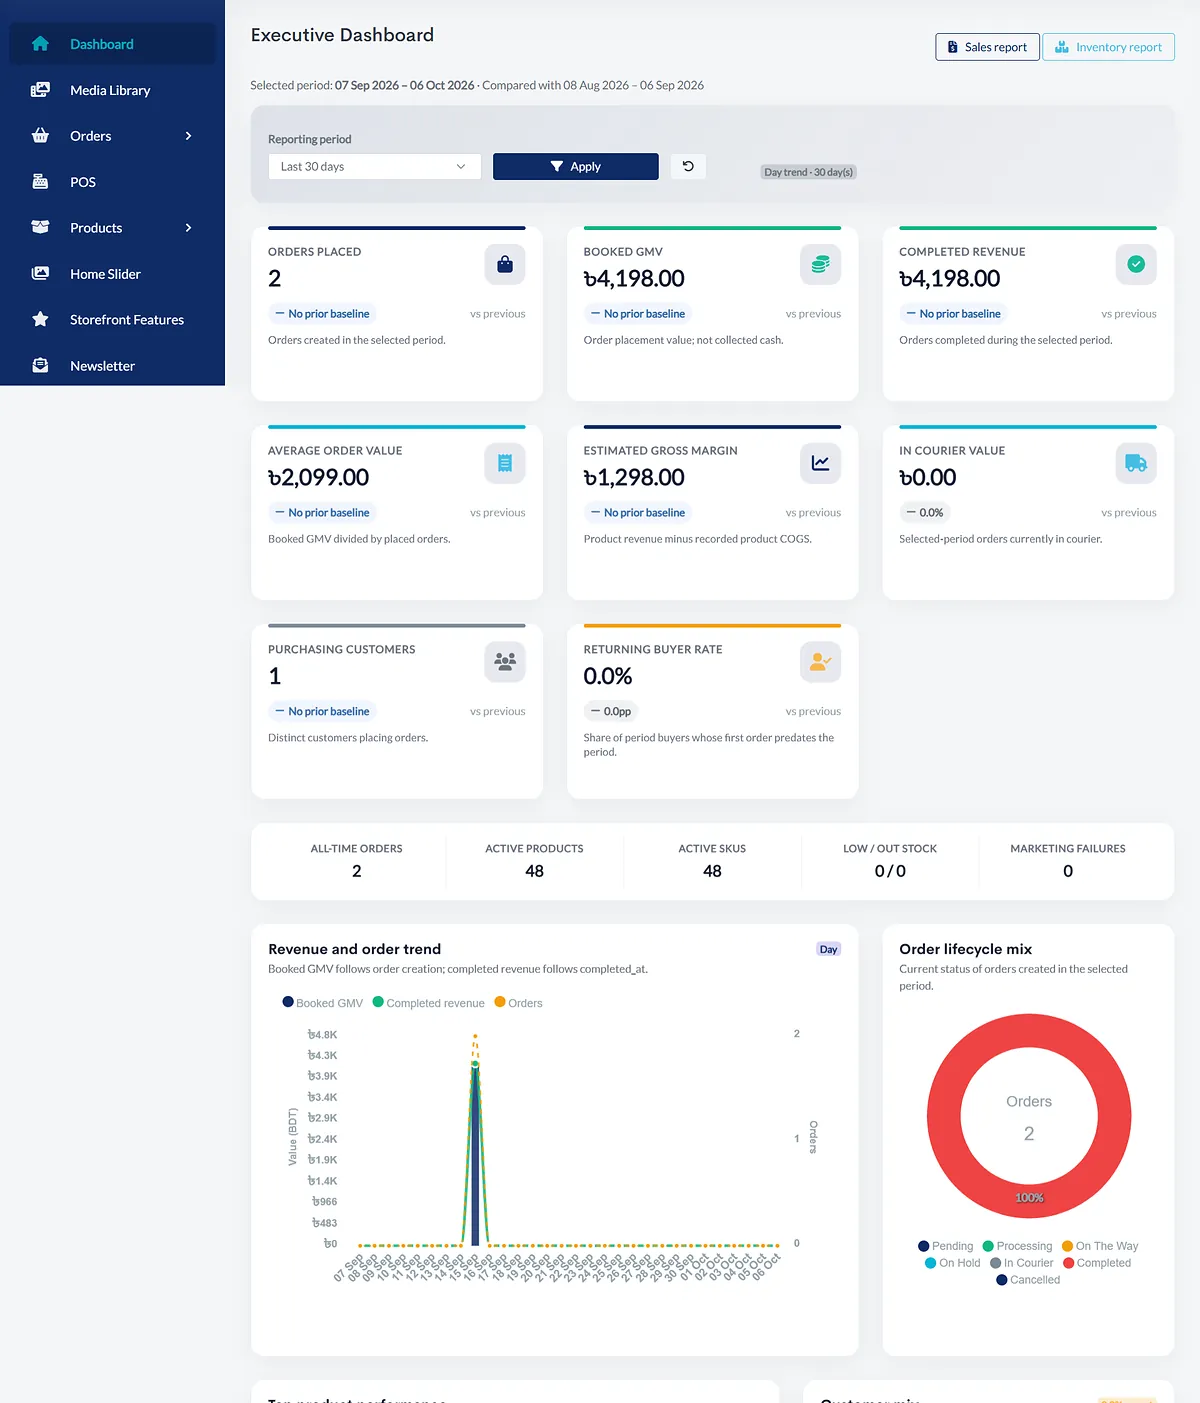
Task: Toggle Completed status legend entry
Action: click(1097, 1263)
